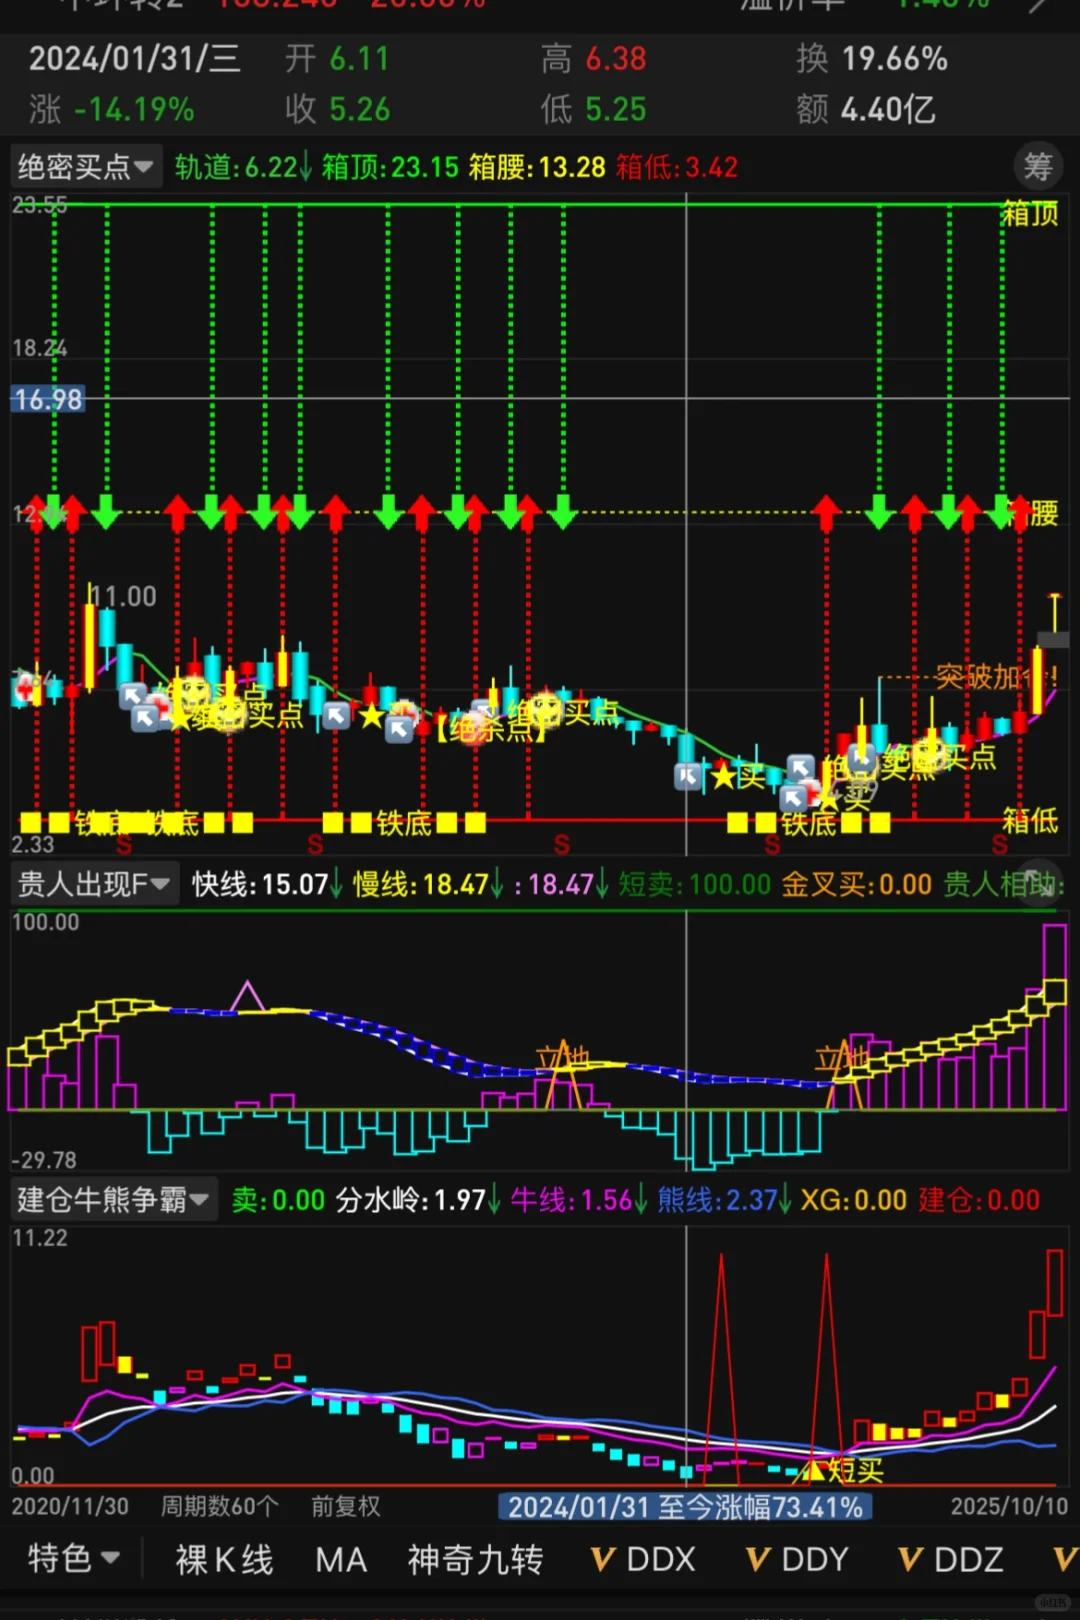Tap the end date 2025/10/10
1080x1620 pixels.
1009,1506
